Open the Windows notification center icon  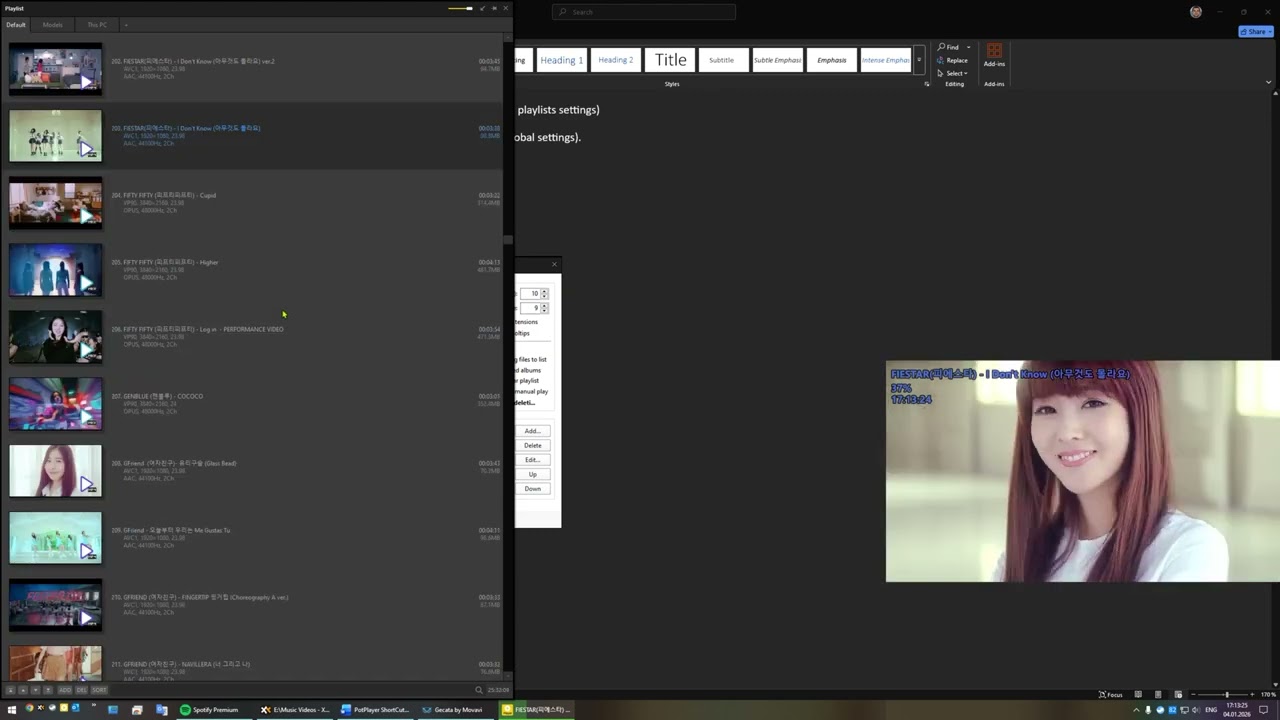pos(1264,710)
